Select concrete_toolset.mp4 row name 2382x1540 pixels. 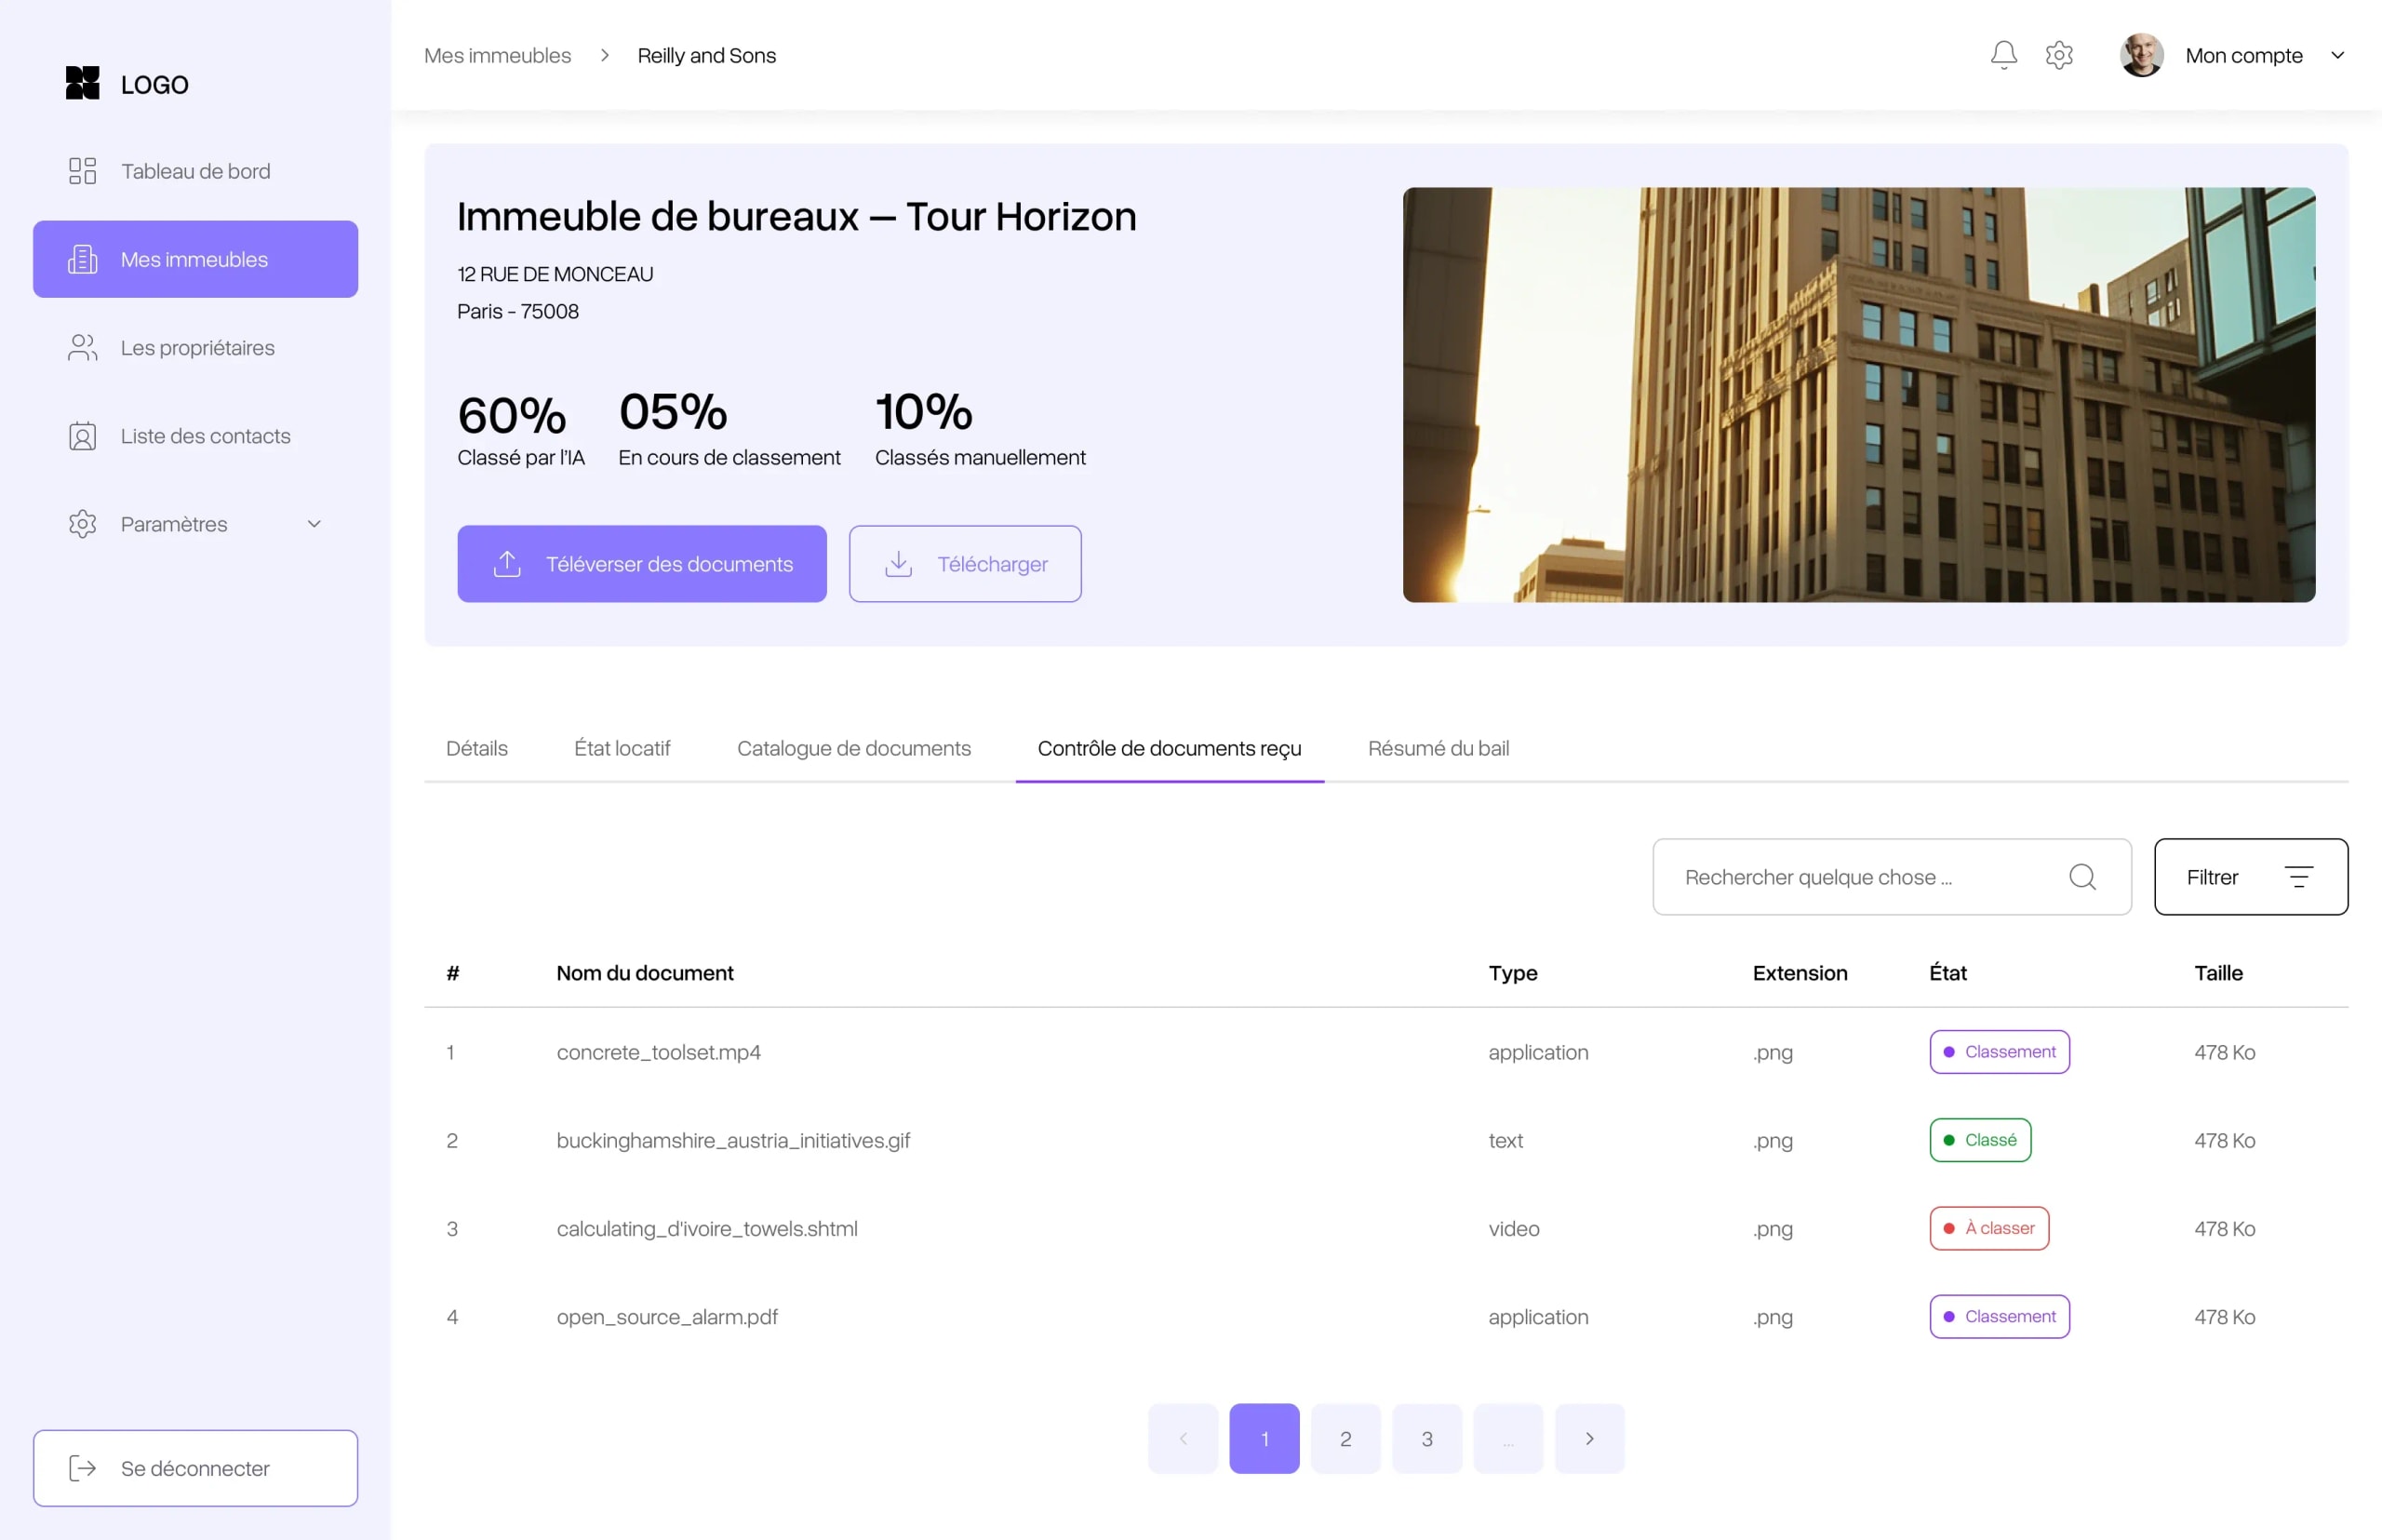tap(658, 1052)
